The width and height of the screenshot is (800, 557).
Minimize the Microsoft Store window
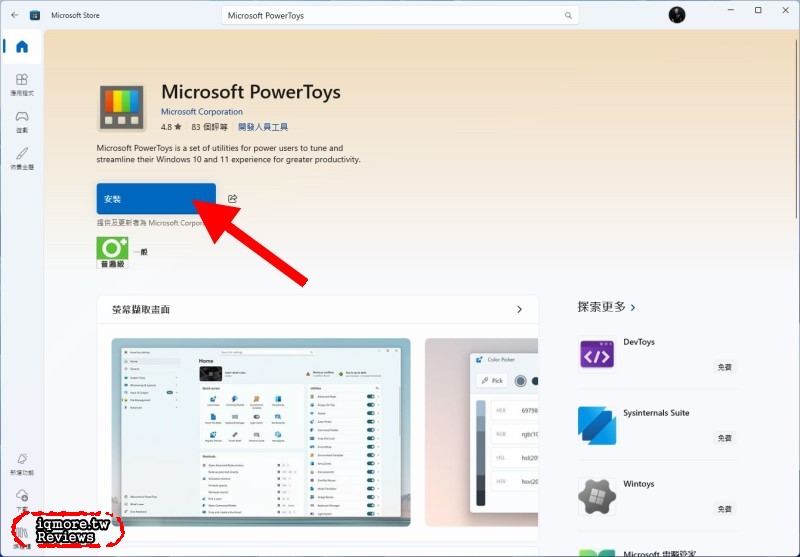pos(731,10)
